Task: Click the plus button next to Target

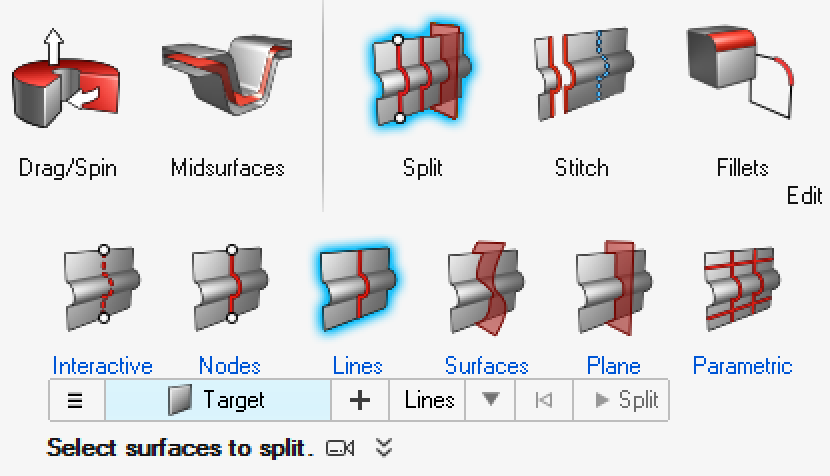Action: tap(360, 400)
